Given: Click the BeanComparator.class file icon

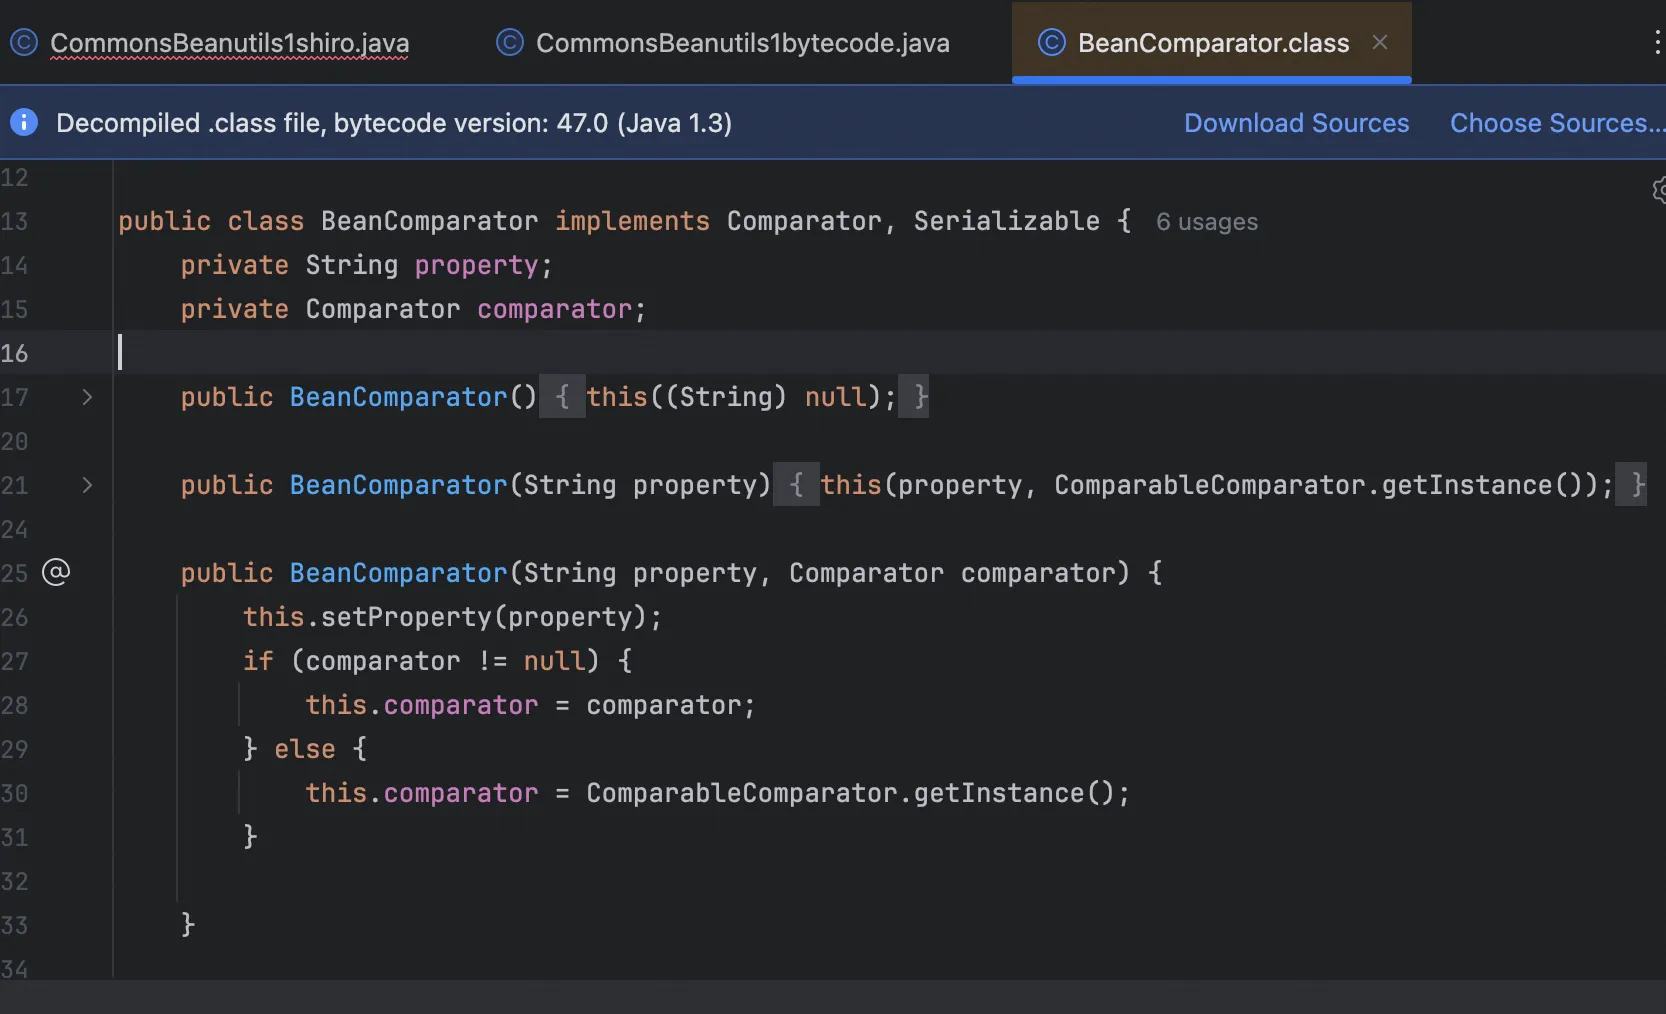Looking at the screenshot, I should coord(1051,43).
